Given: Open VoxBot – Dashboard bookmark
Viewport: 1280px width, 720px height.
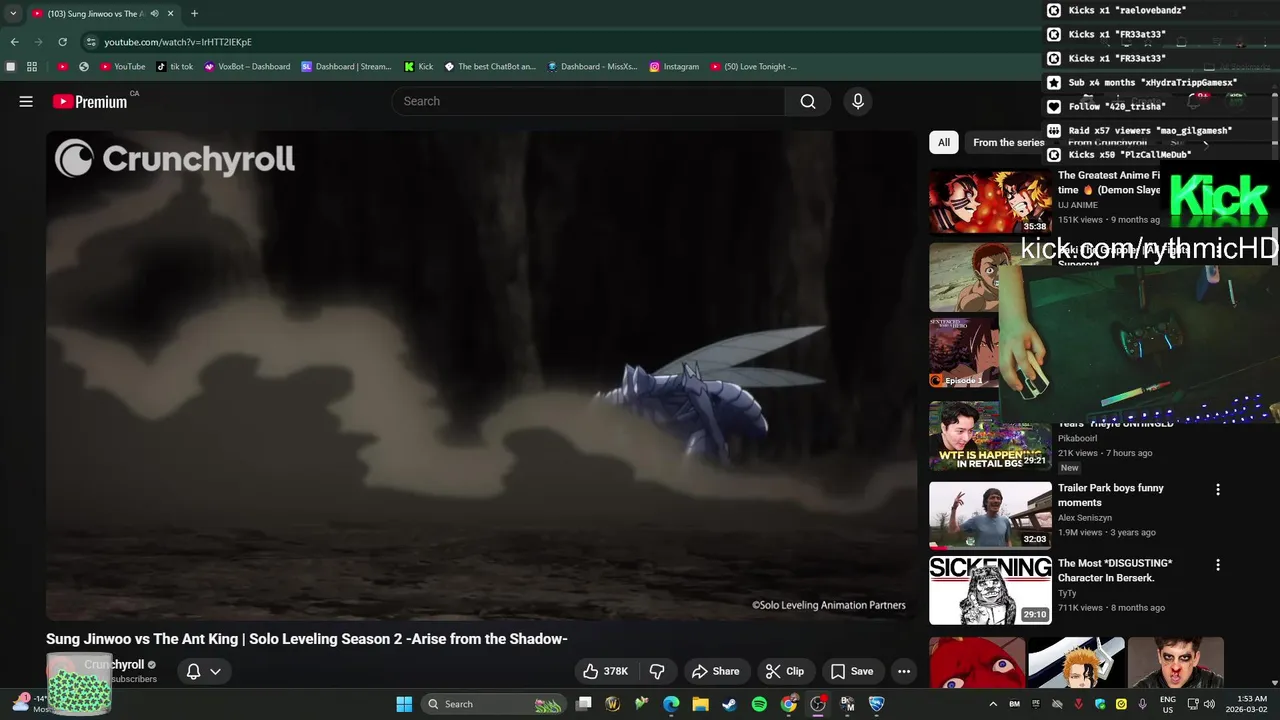Looking at the screenshot, I should coord(247,67).
